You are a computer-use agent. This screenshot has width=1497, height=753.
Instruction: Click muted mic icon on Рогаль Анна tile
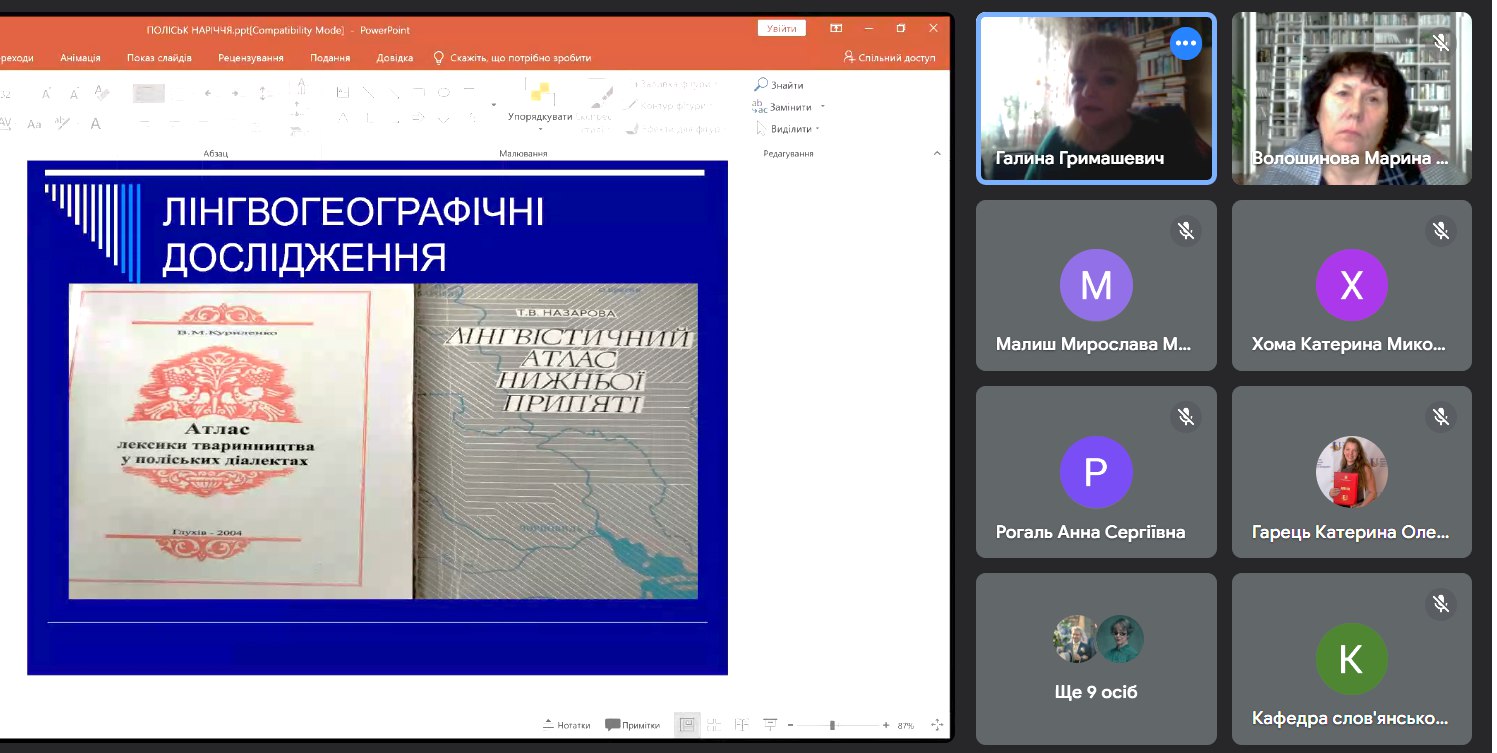[x=1186, y=417]
